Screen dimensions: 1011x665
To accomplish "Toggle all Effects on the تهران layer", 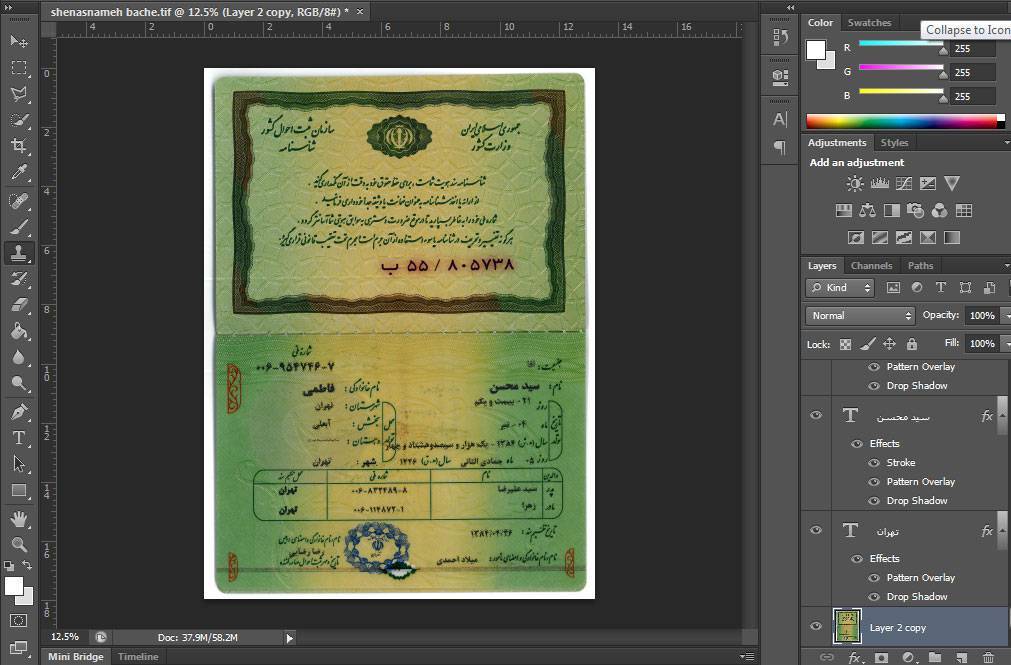I will point(857,559).
